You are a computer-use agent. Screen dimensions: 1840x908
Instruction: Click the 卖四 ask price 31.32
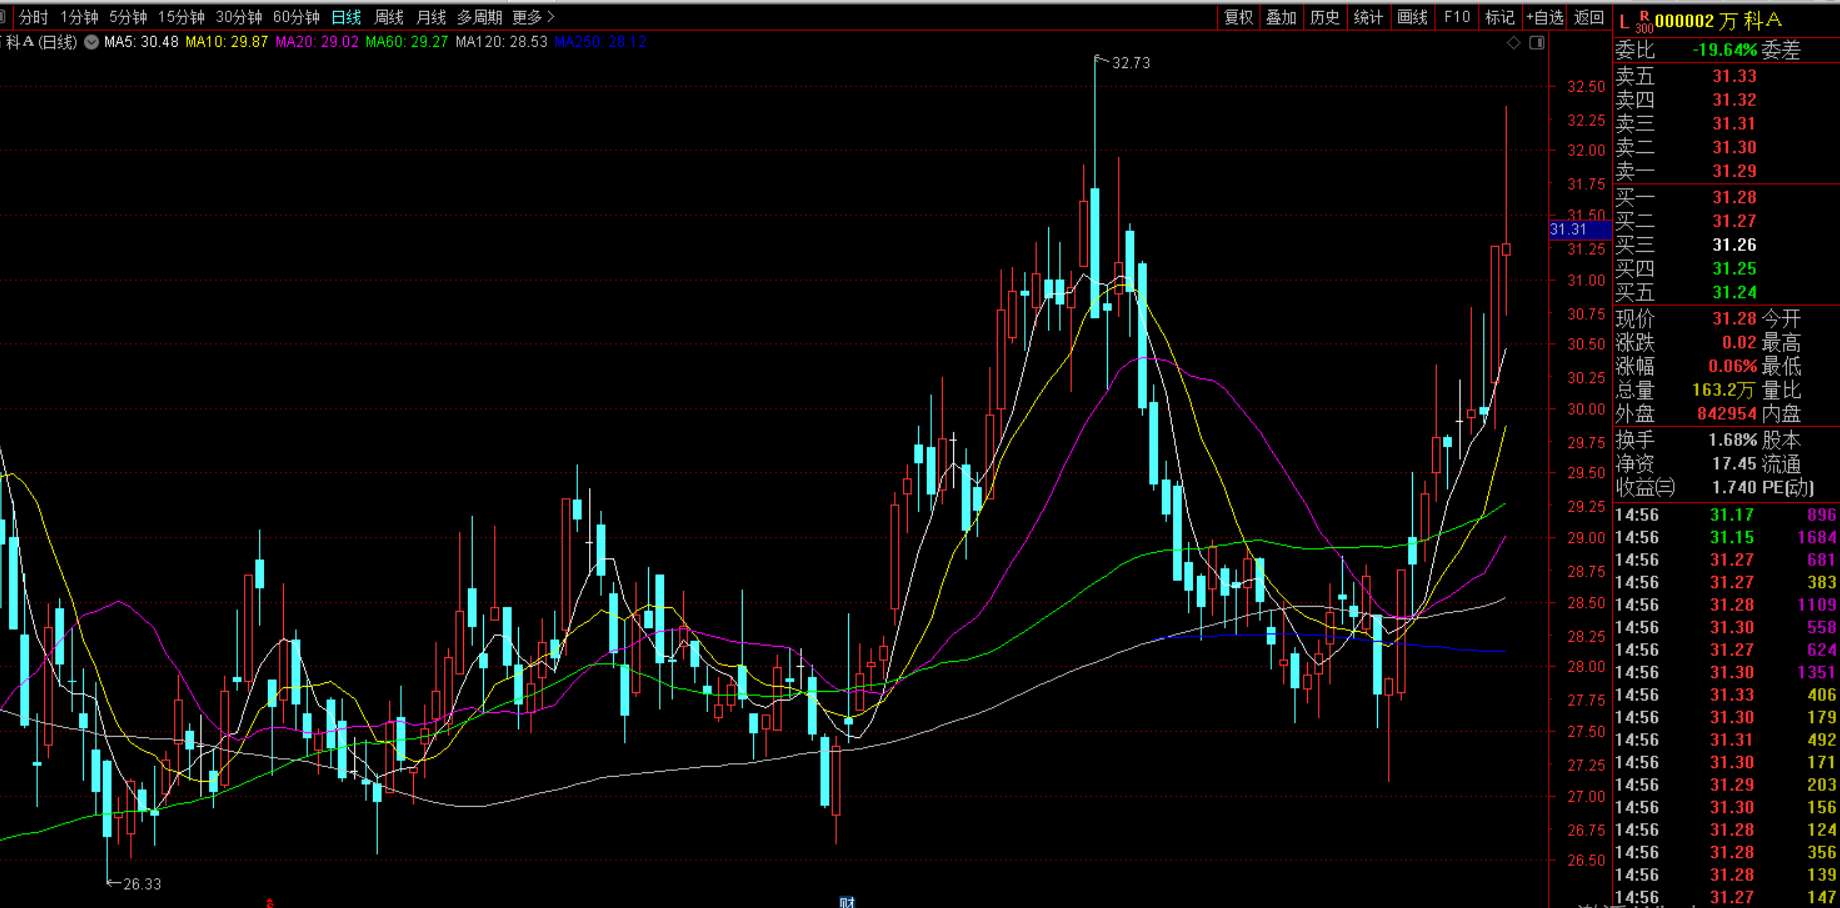point(1734,100)
